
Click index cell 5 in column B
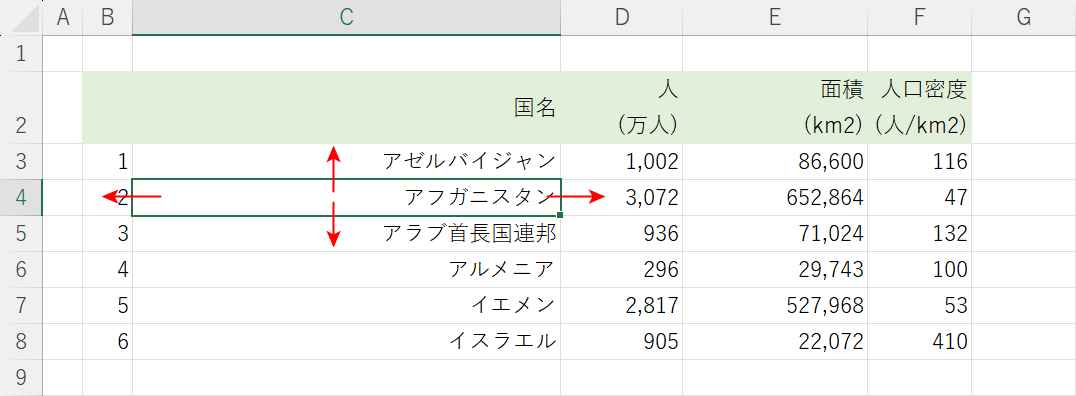(x=107, y=305)
